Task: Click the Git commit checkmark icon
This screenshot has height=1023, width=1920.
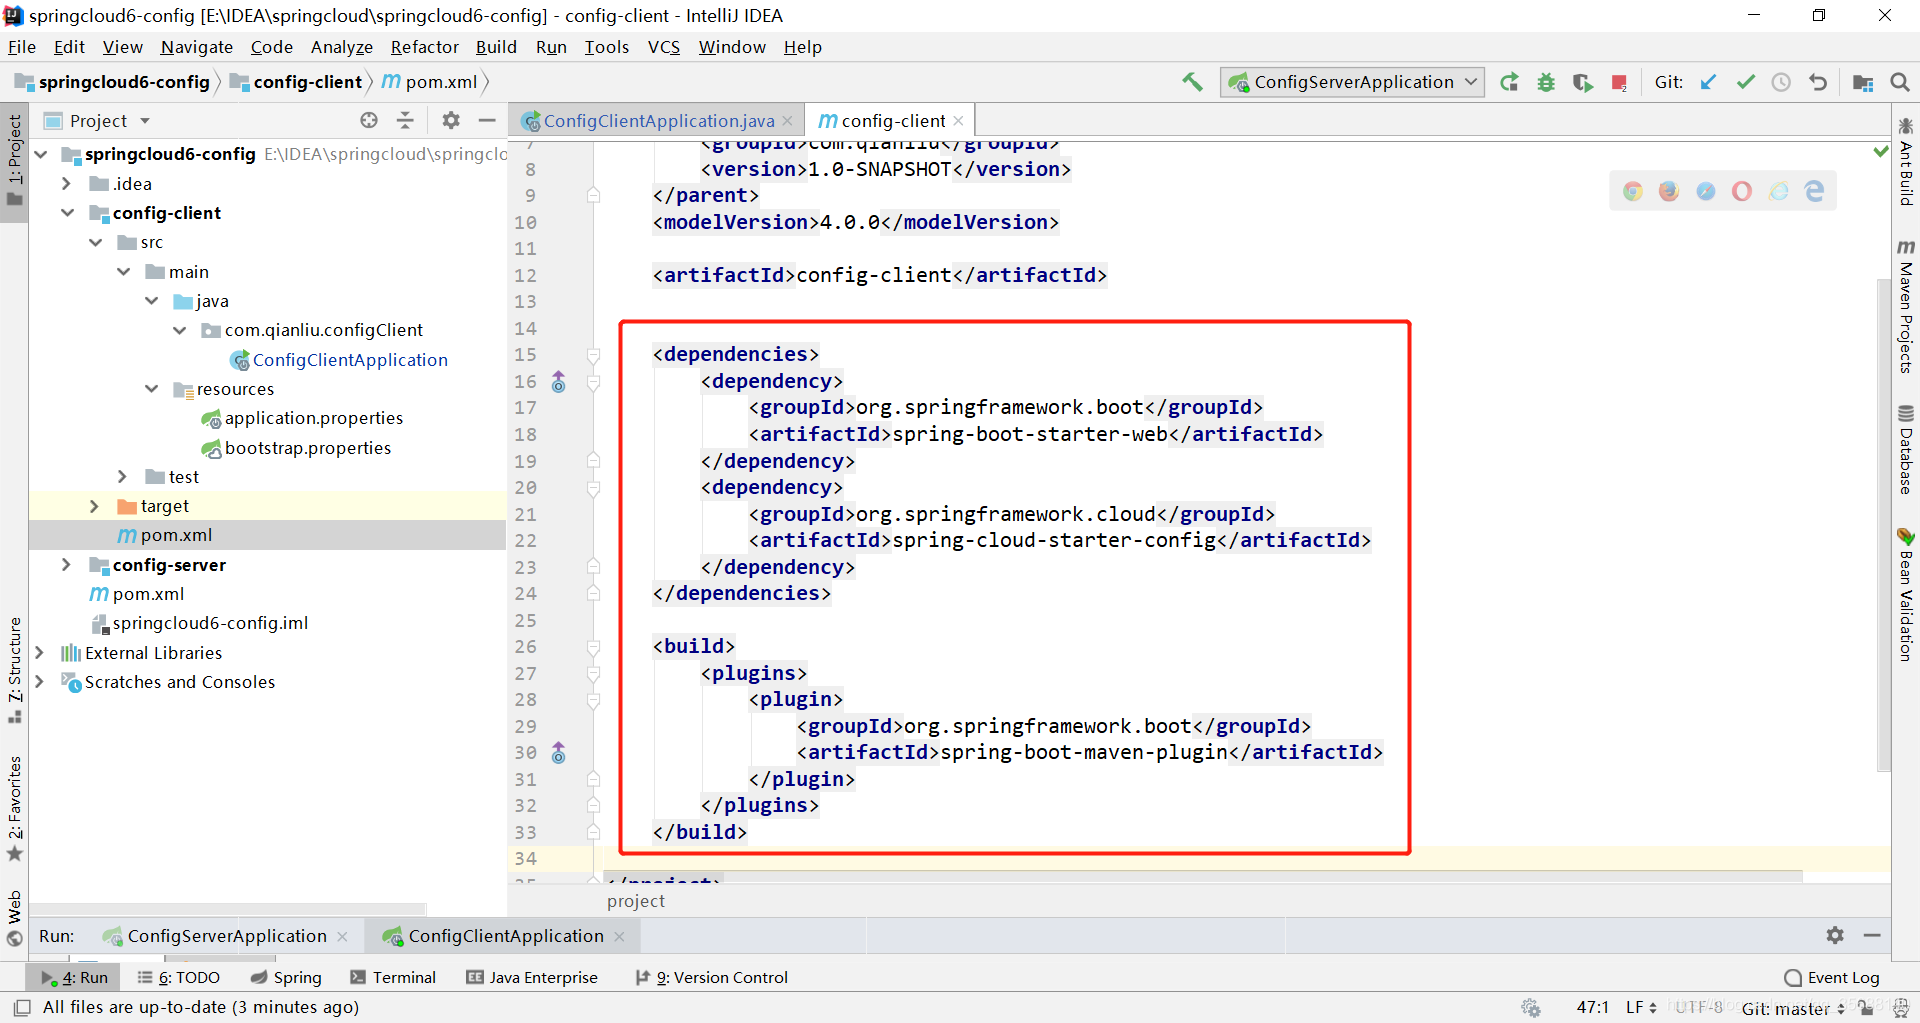Action: point(1745,82)
